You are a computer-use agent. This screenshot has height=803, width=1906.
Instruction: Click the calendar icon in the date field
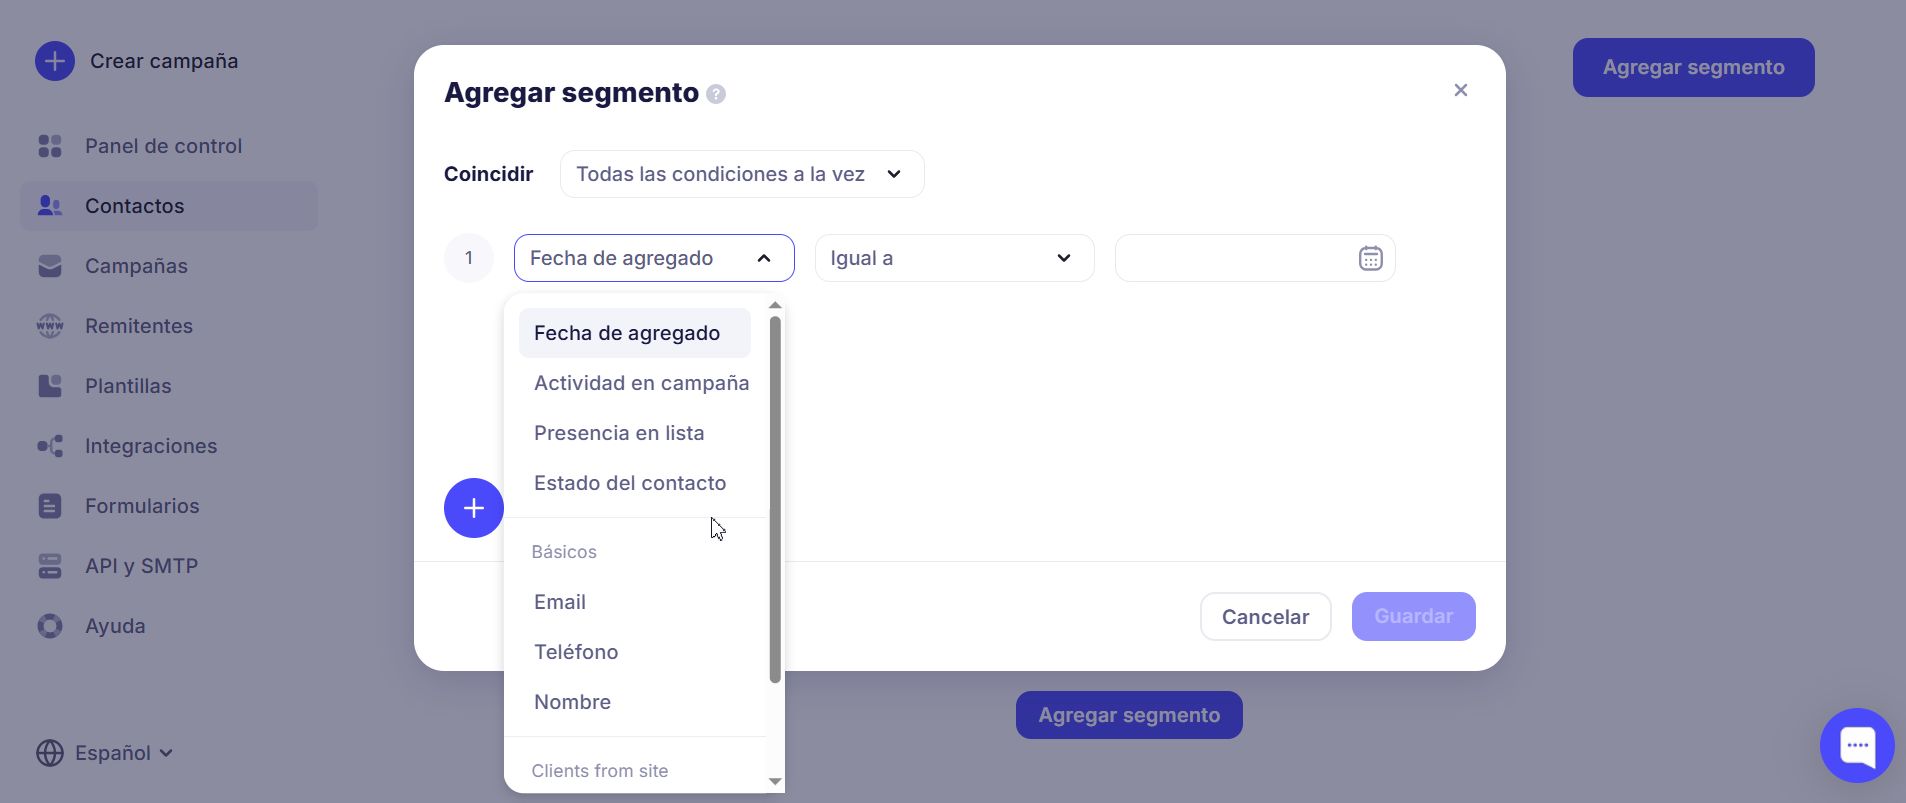point(1370,258)
